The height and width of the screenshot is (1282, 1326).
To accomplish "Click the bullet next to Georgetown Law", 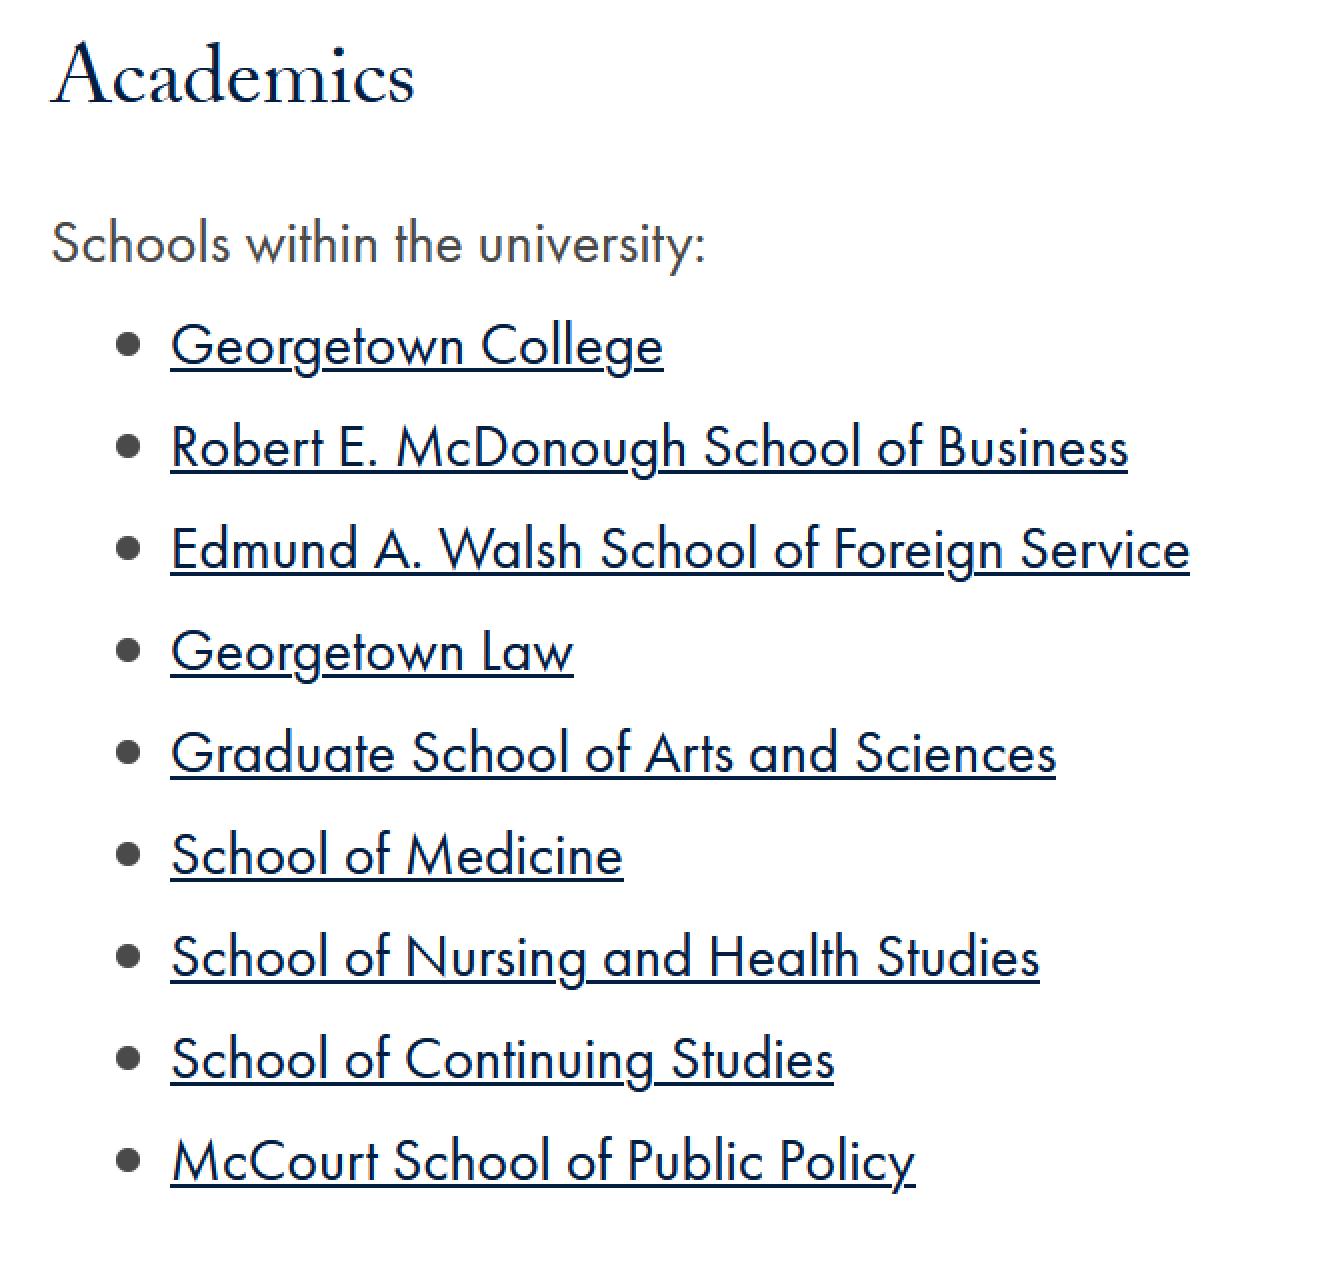I will click(128, 650).
